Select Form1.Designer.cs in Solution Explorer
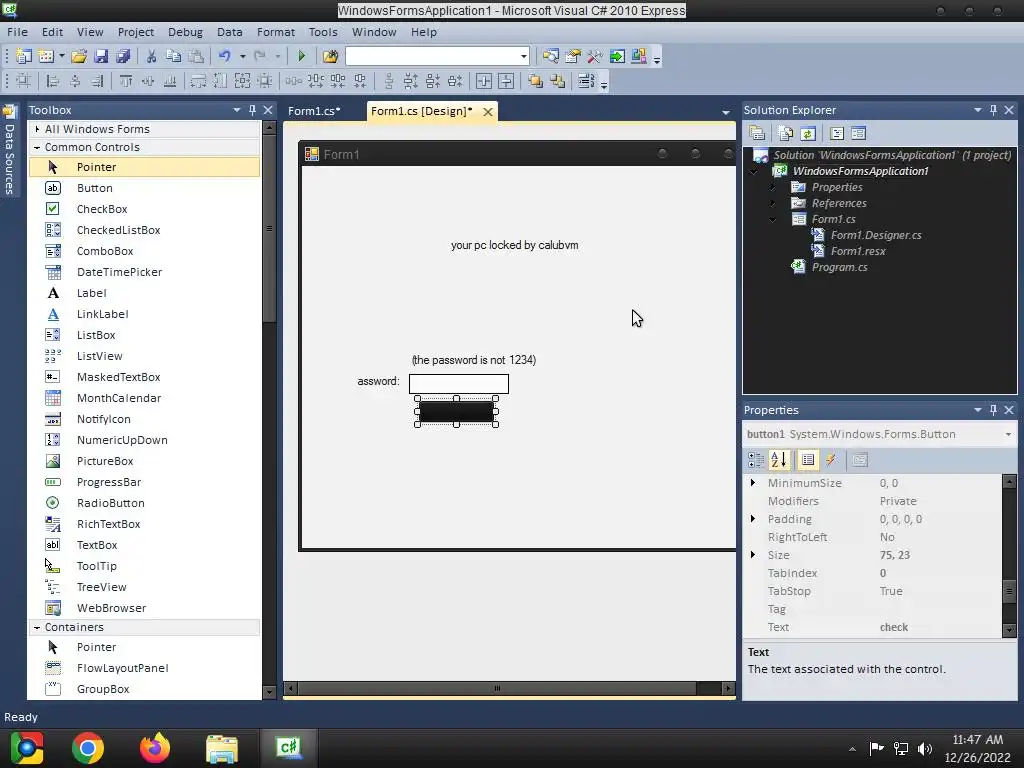 875,235
